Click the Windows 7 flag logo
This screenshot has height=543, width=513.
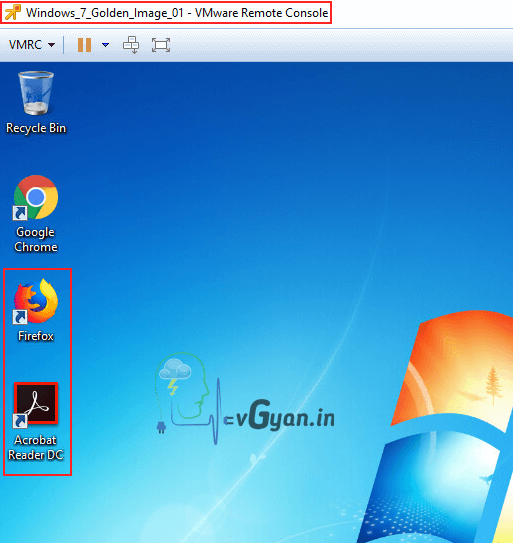450,426
